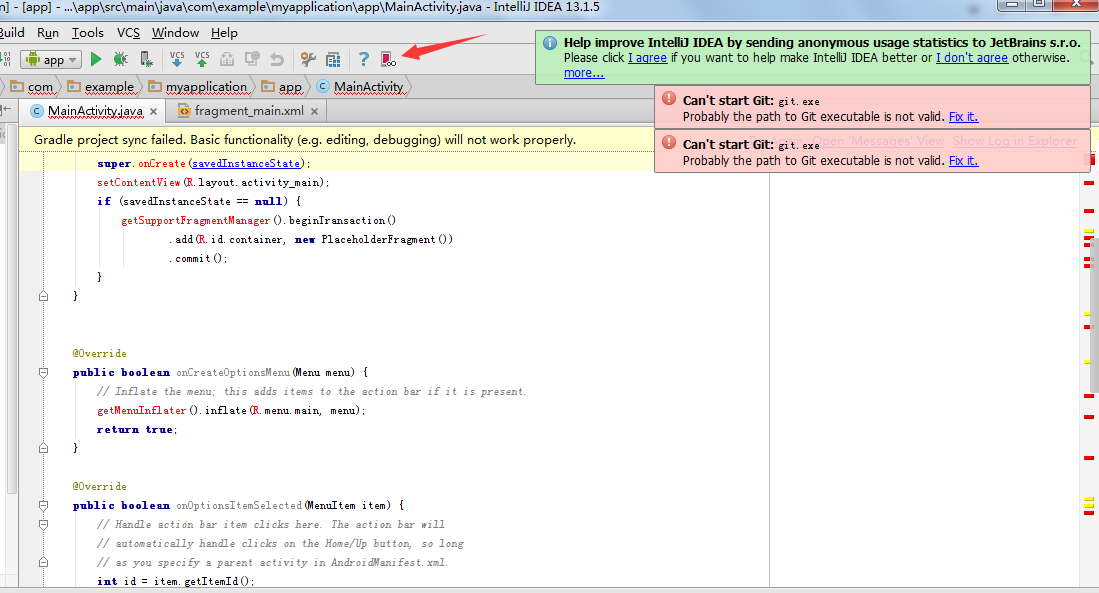Open the app run configuration dropdown
This screenshot has height=593, width=1099.
click(x=50, y=60)
